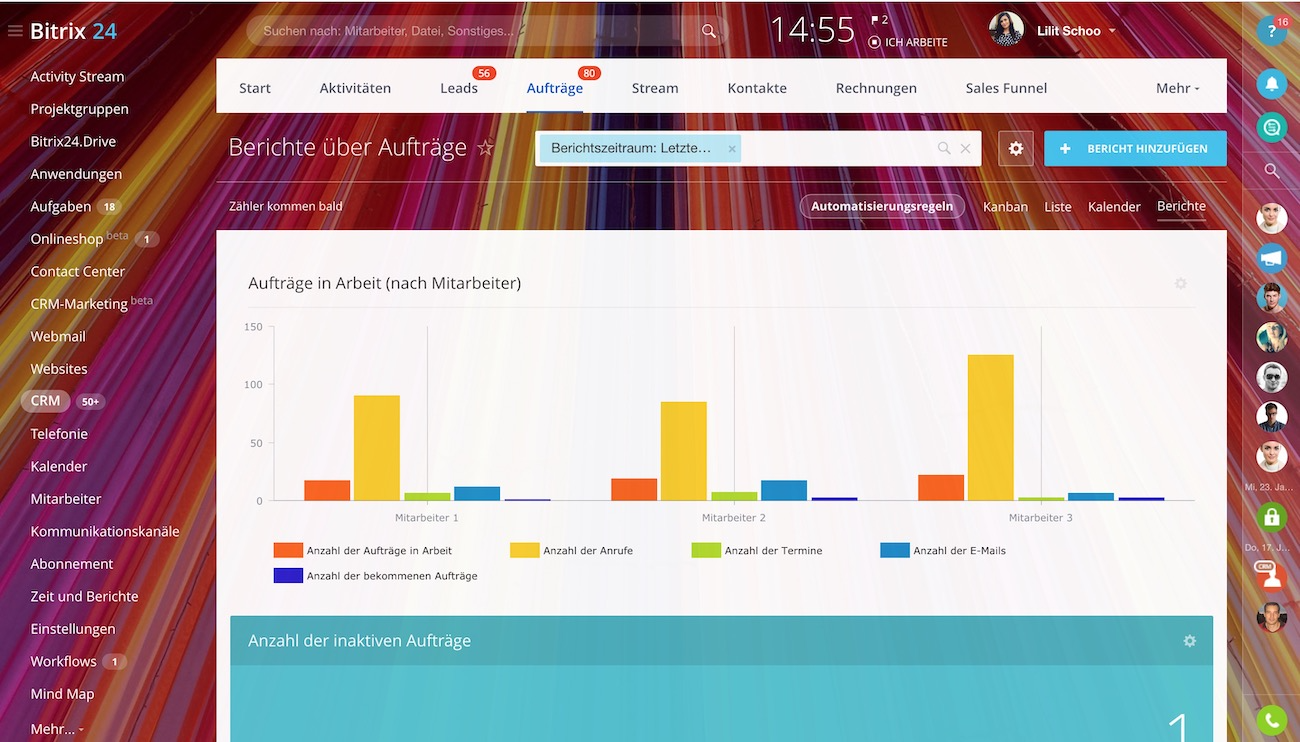Click the 'Automatisierungsregeln' button
This screenshot has height=742, width=1300.
pyautogui.click(x=881, y=207)
